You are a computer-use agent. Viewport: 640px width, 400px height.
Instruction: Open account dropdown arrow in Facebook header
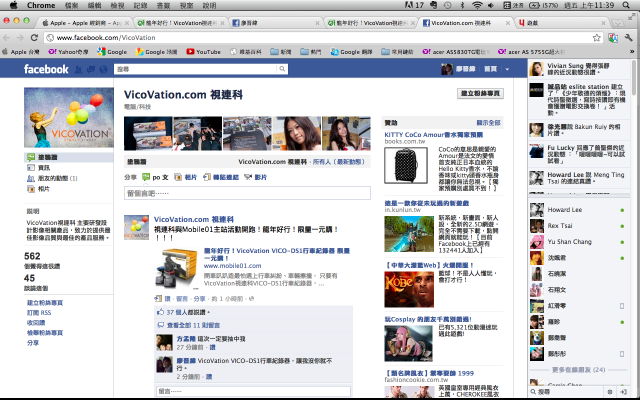[507, 69]
